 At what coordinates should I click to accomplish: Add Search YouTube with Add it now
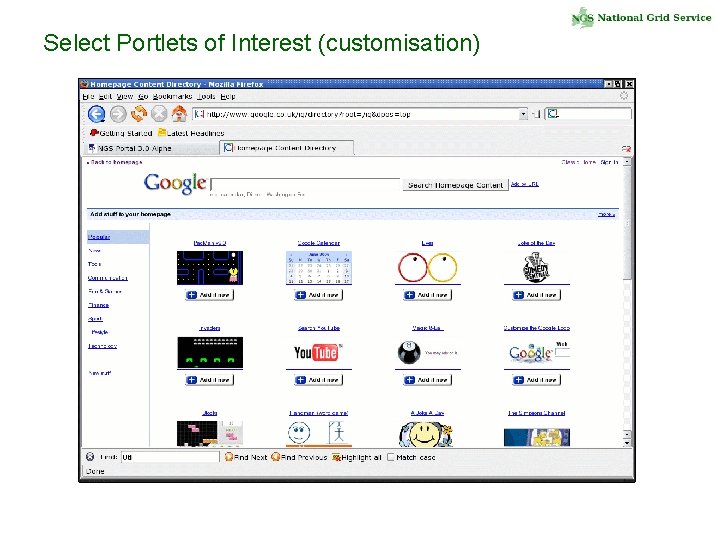tap(319, 380)
